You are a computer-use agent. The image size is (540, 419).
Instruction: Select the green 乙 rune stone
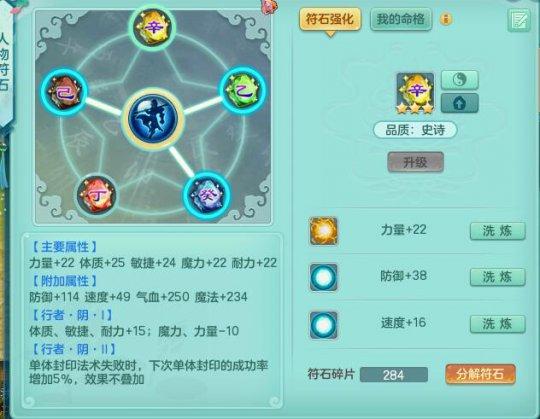242,90
